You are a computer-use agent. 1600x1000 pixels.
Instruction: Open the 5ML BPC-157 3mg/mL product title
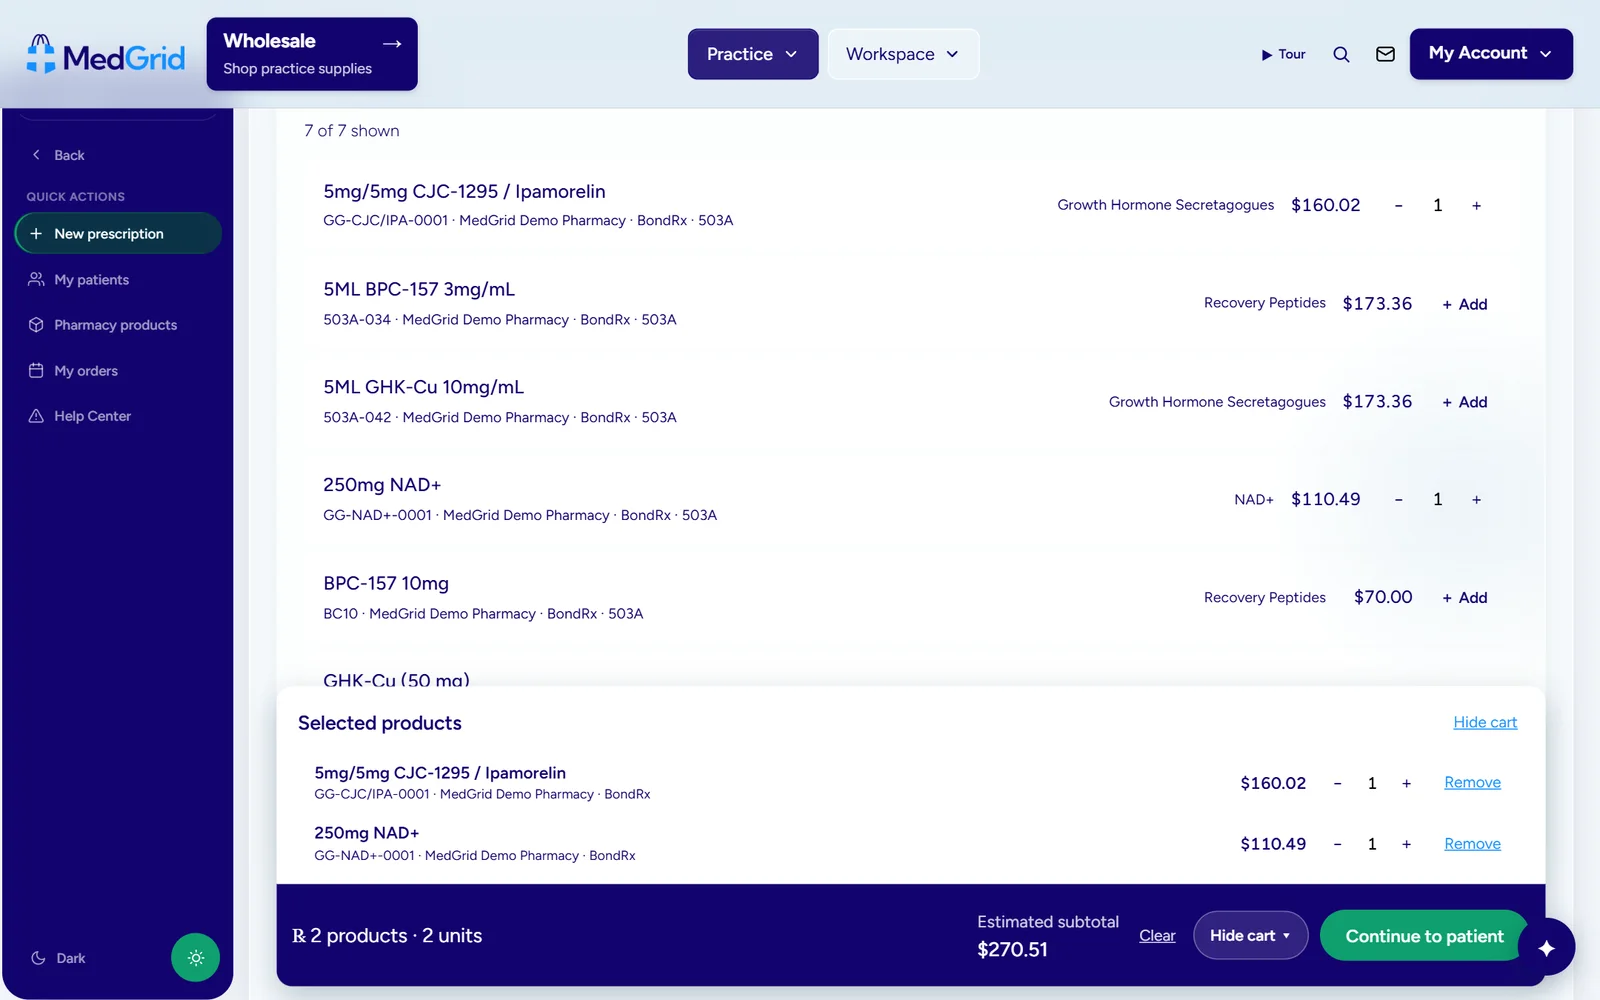419,289
